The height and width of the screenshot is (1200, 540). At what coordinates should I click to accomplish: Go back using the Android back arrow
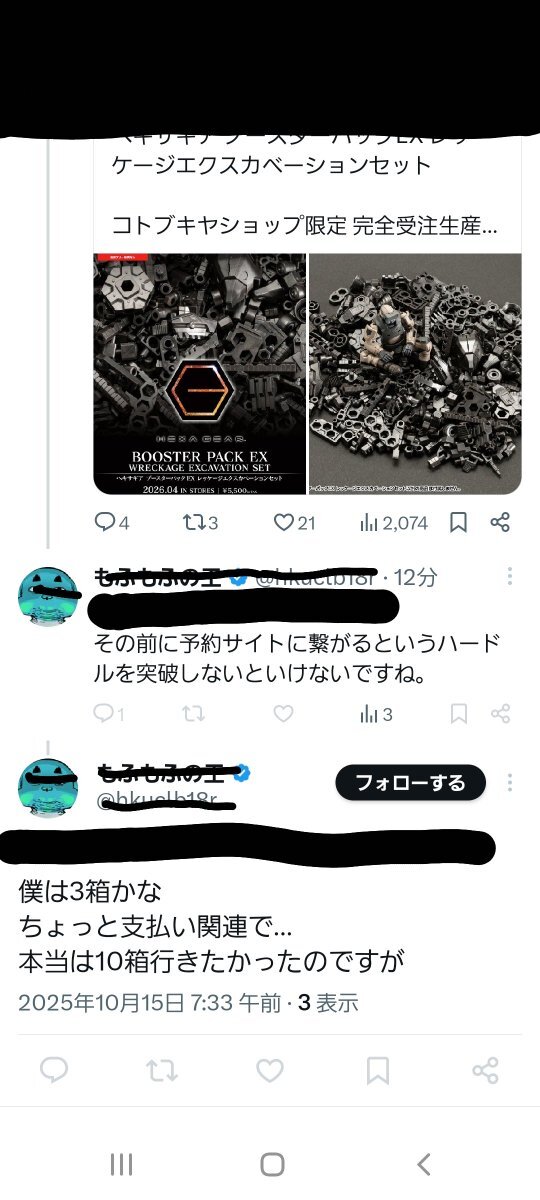click(x=424, y=1164)
